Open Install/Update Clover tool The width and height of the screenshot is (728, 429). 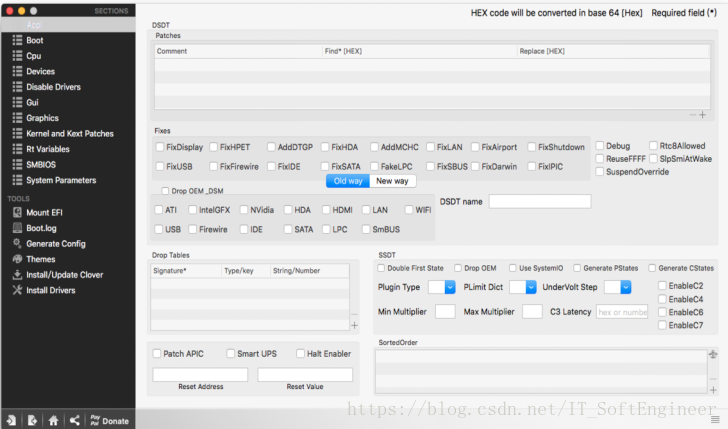65,275
